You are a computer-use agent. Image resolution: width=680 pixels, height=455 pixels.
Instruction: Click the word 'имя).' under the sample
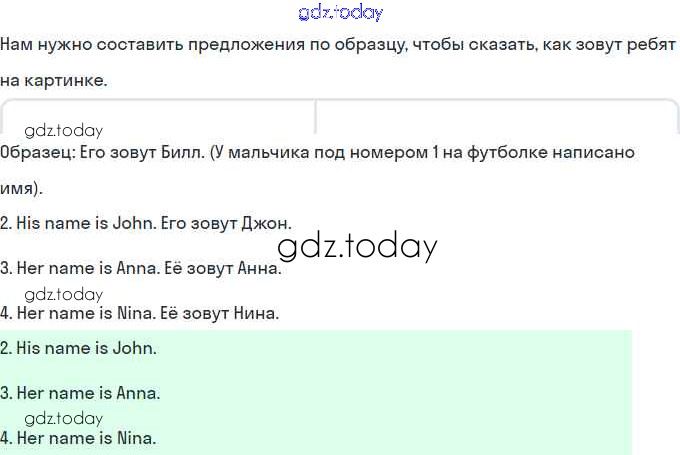[x=22, y=187]
